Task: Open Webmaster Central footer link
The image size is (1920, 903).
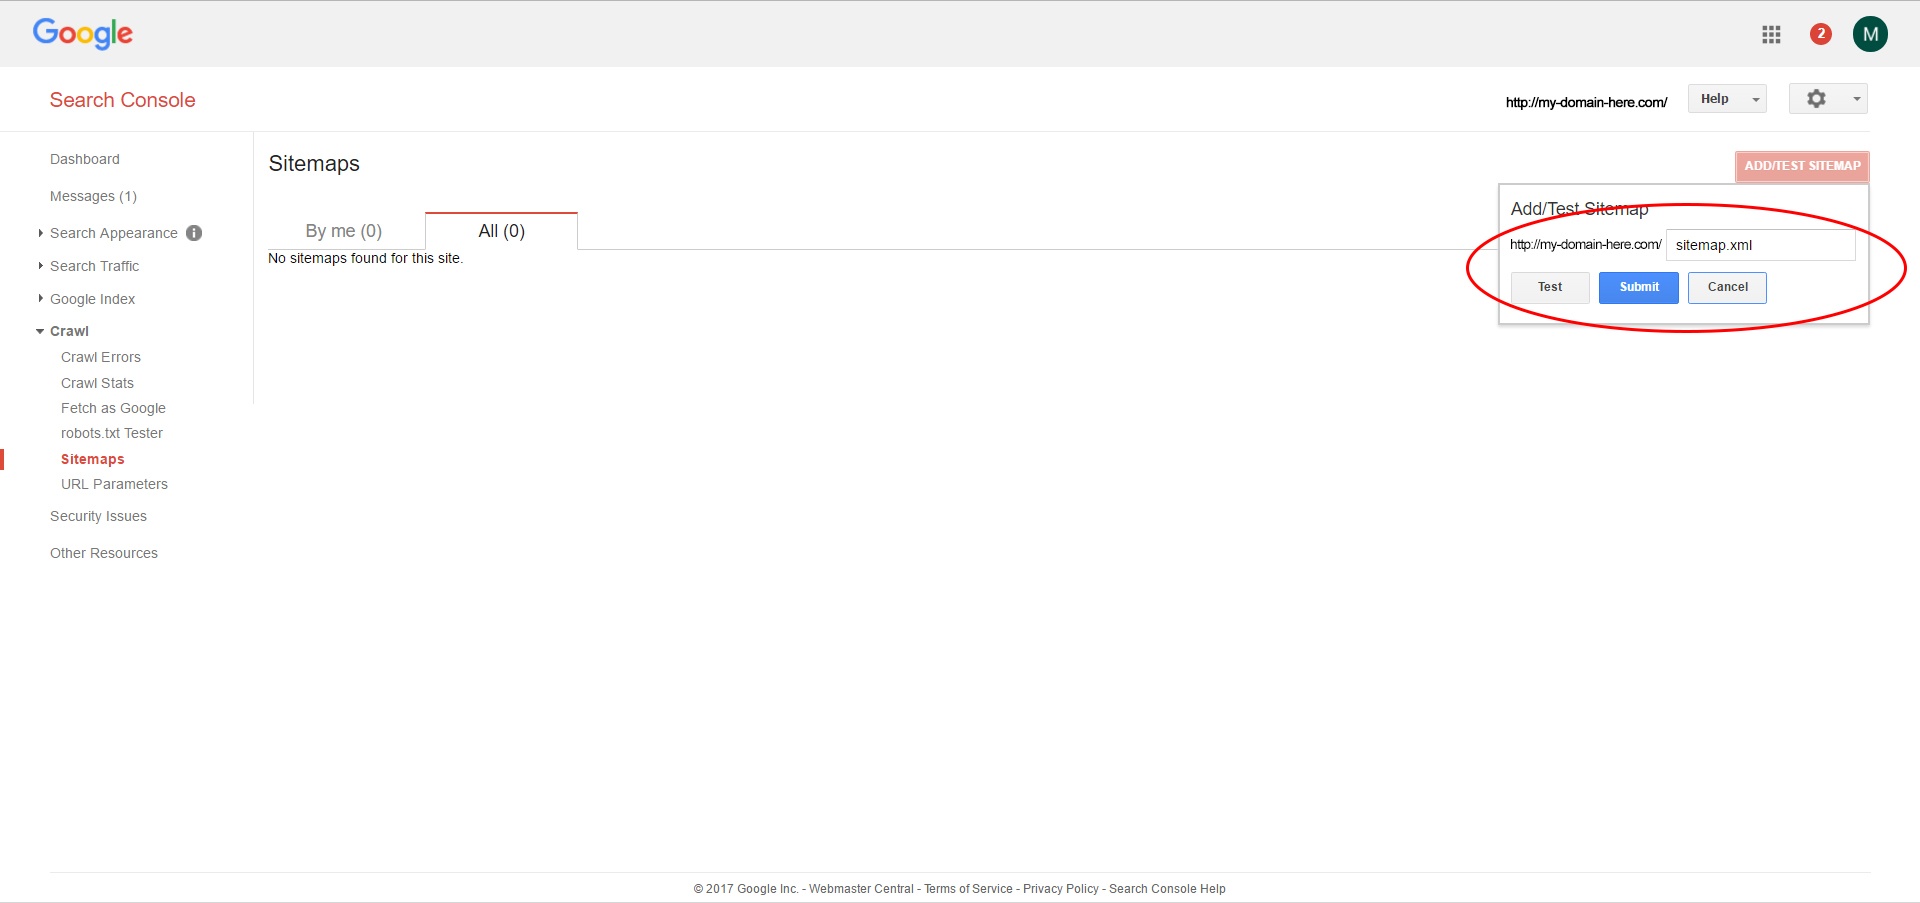Action: (x=861, y=889)
